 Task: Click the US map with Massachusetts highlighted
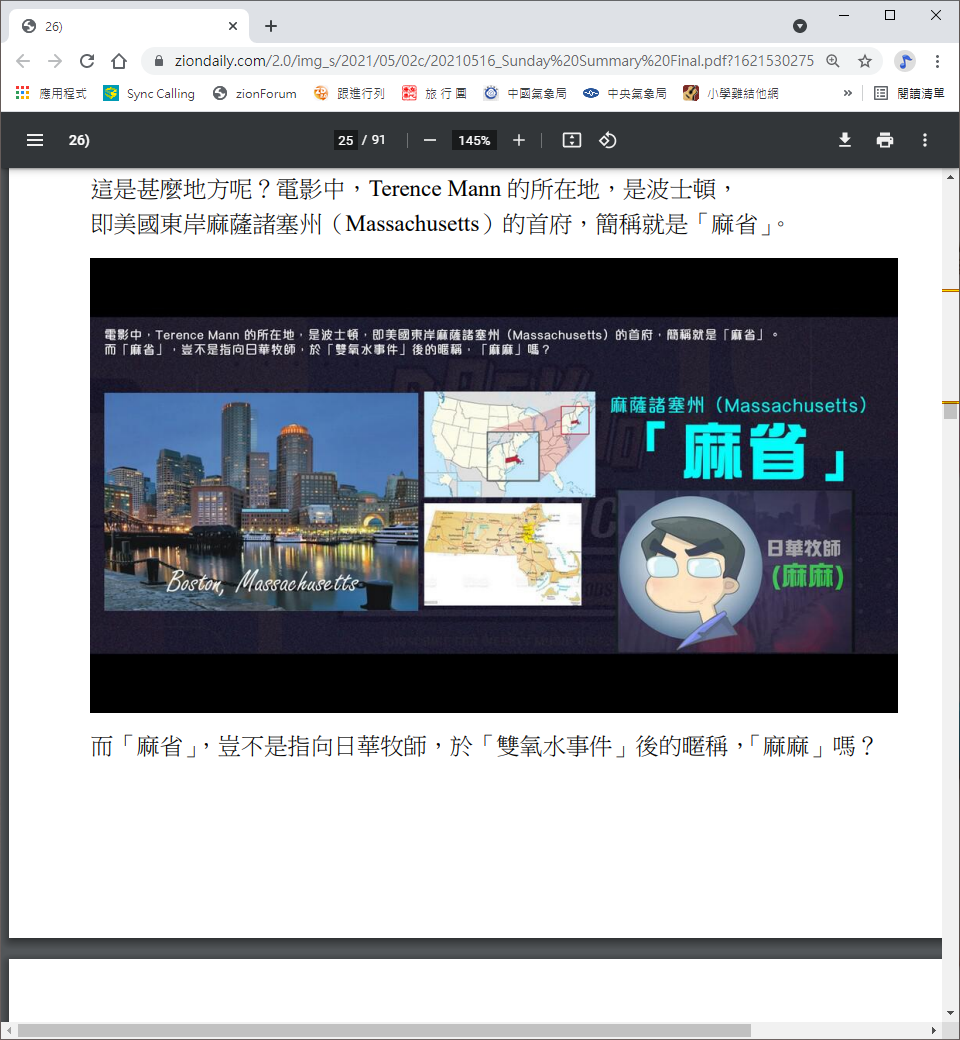[510, 444]
